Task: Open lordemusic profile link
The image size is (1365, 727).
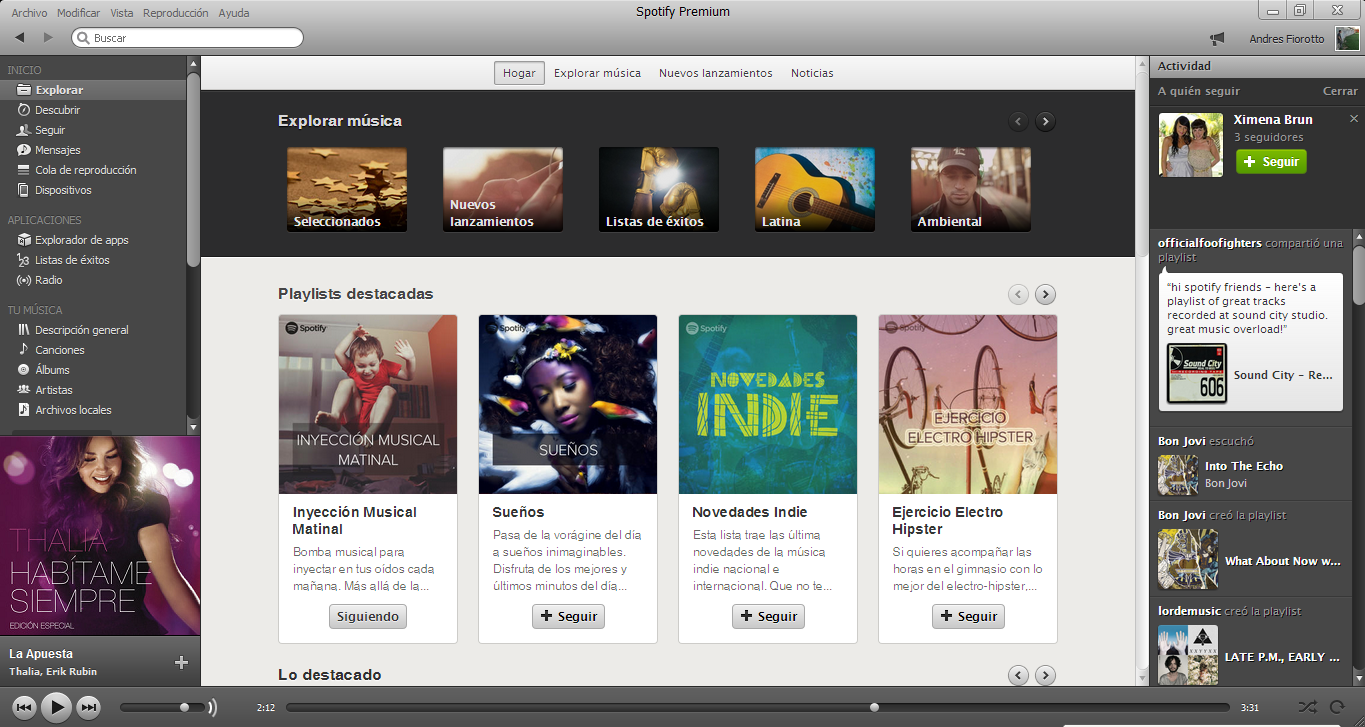Action: pyautogui.click(x=1191, y=611)
